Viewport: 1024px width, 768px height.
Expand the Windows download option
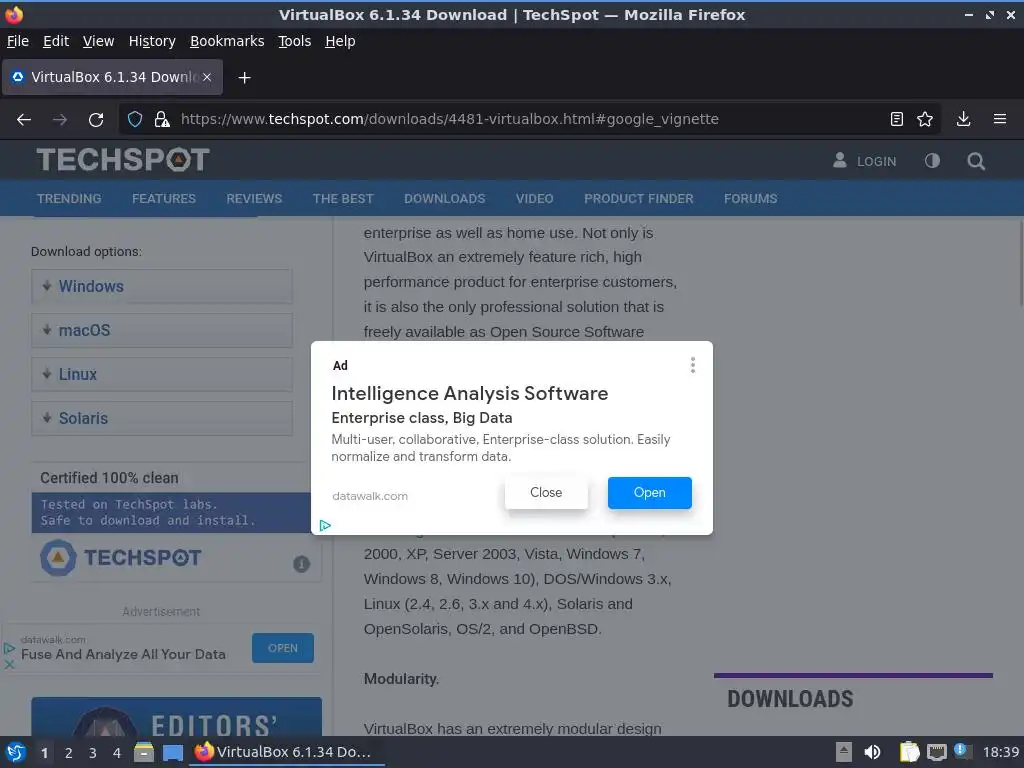[162, 286]
